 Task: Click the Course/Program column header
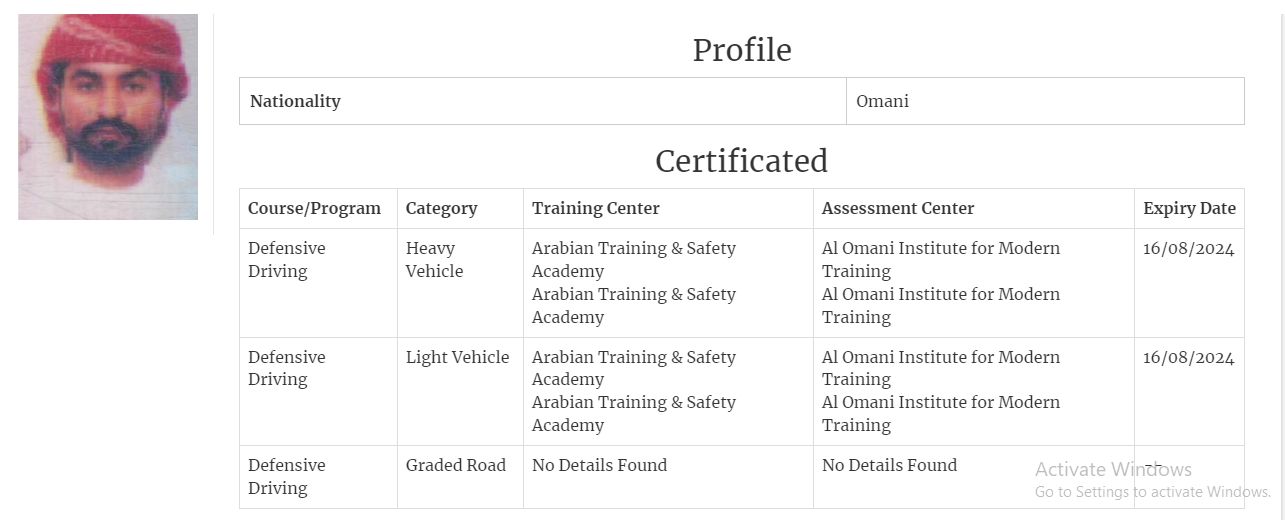pos(314,208)
